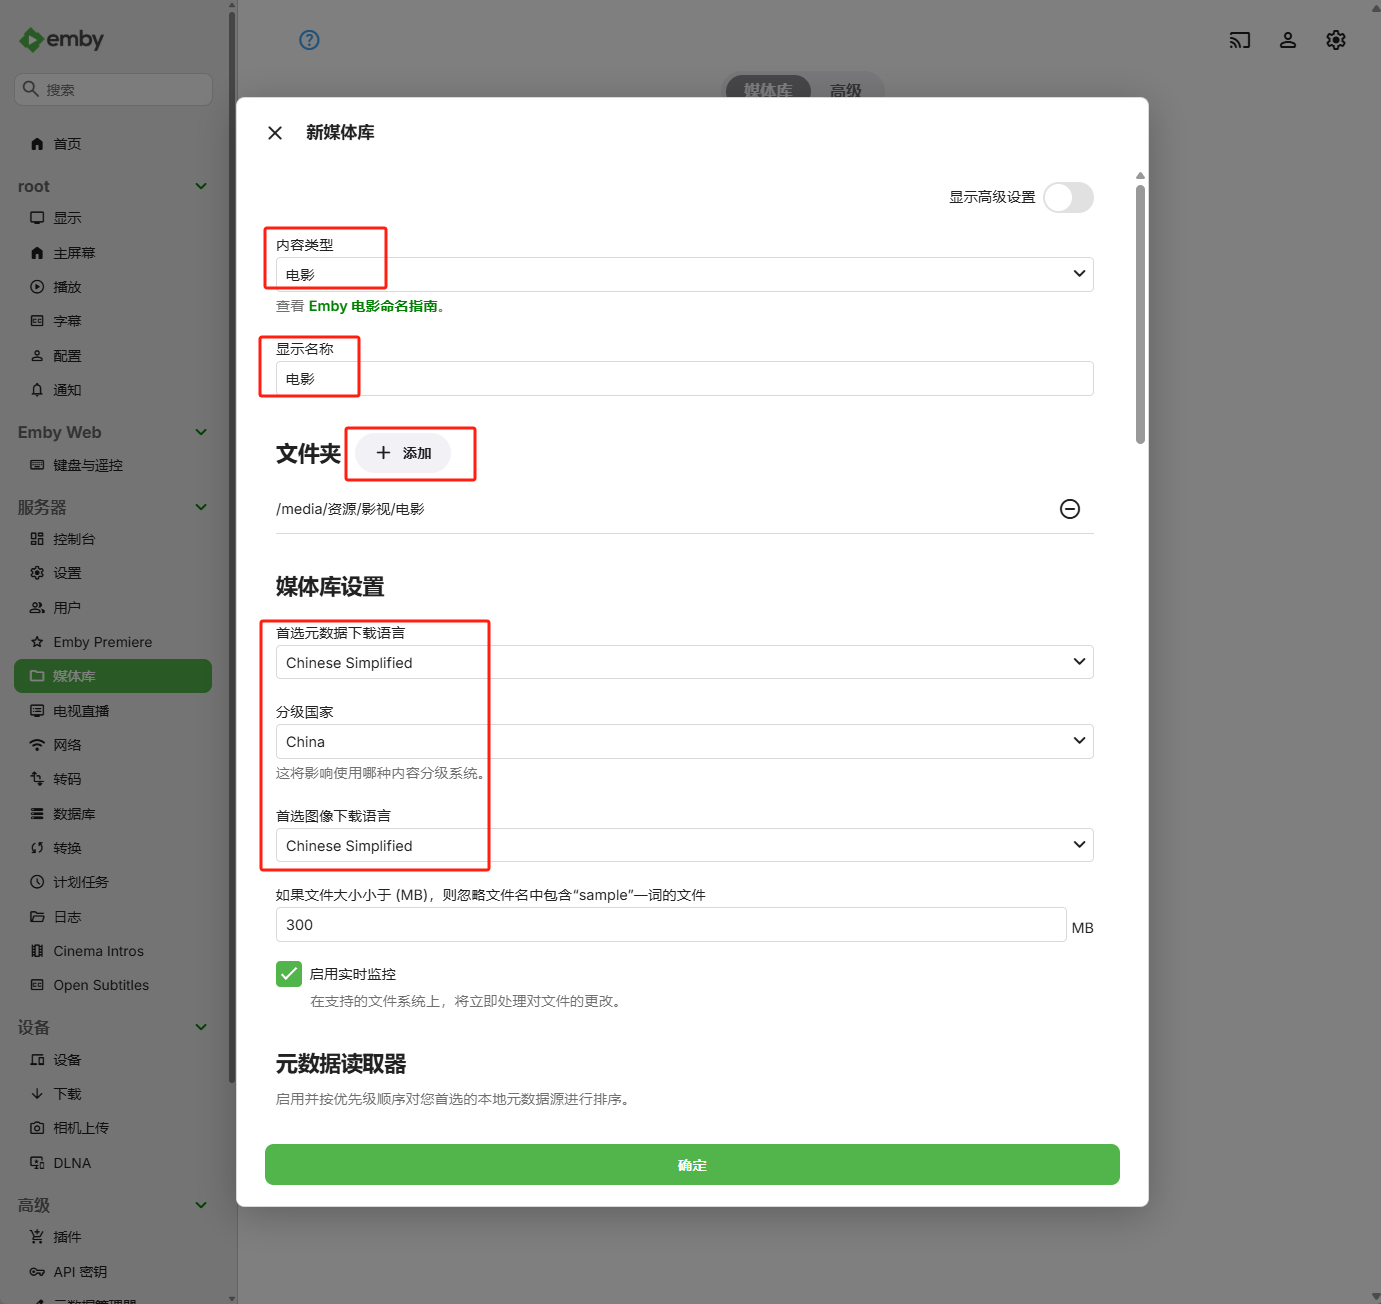Open Emby Premiere settings
Viewport: 1381px width, 1304px height.
(x=103, y=641)
